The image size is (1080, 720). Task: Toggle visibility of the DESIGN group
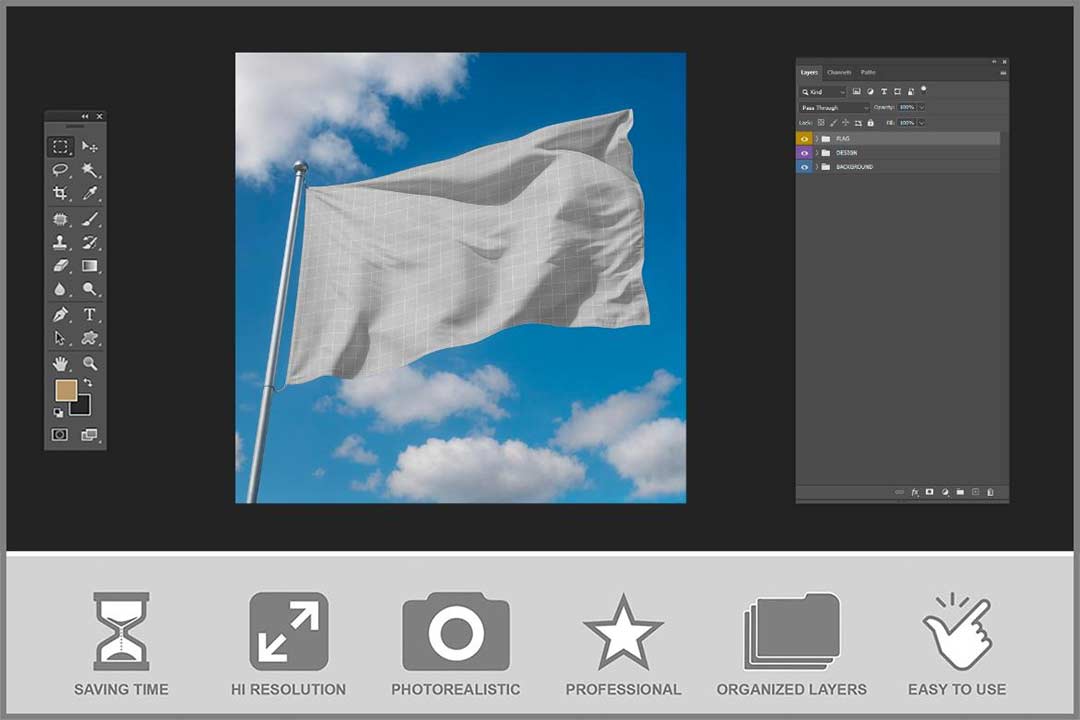pyautogui.click(x=804, y=153)
